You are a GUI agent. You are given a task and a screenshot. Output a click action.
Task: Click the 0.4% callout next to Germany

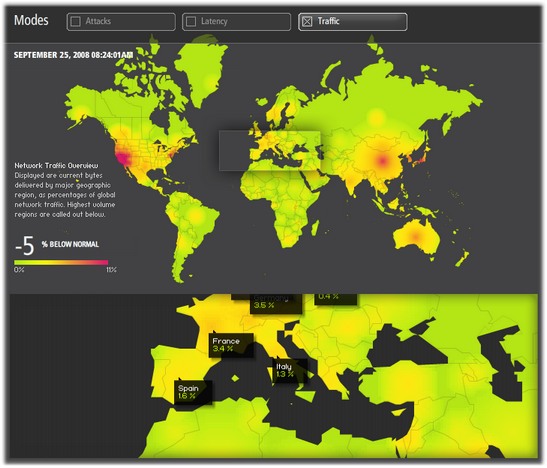335,299
